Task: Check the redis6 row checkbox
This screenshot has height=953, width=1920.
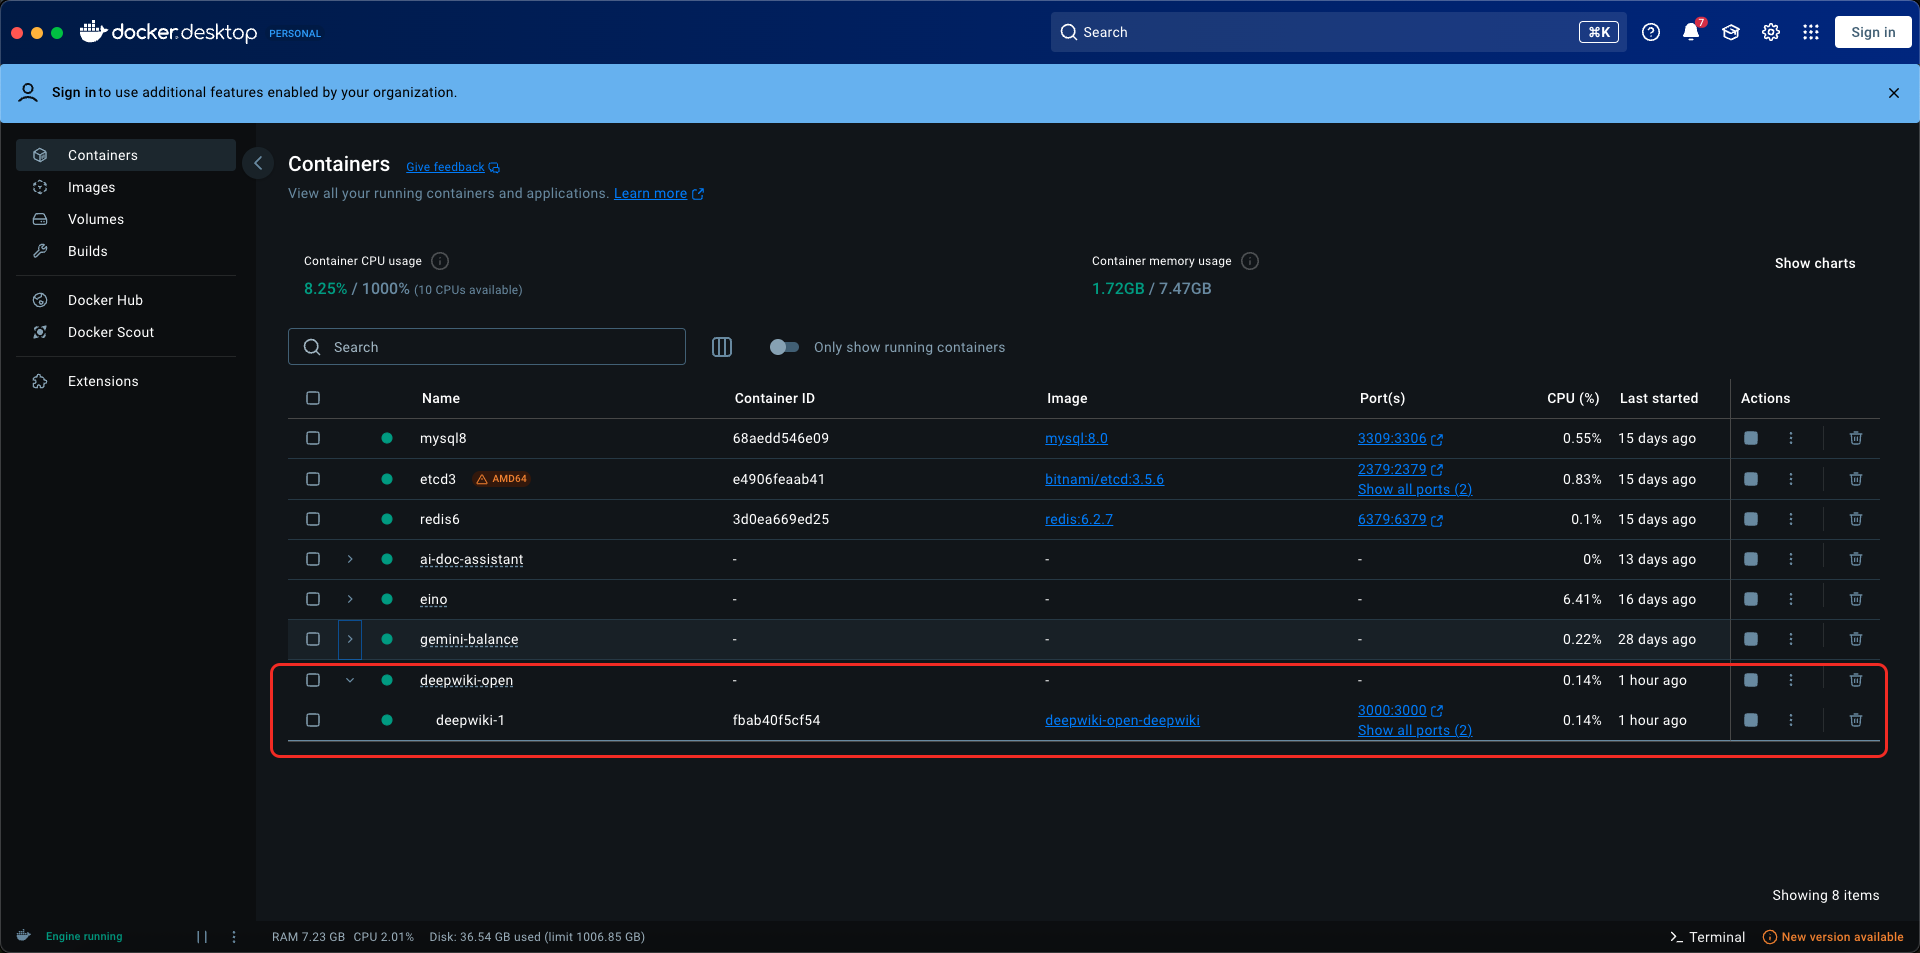Action: [x=313, y=519]
